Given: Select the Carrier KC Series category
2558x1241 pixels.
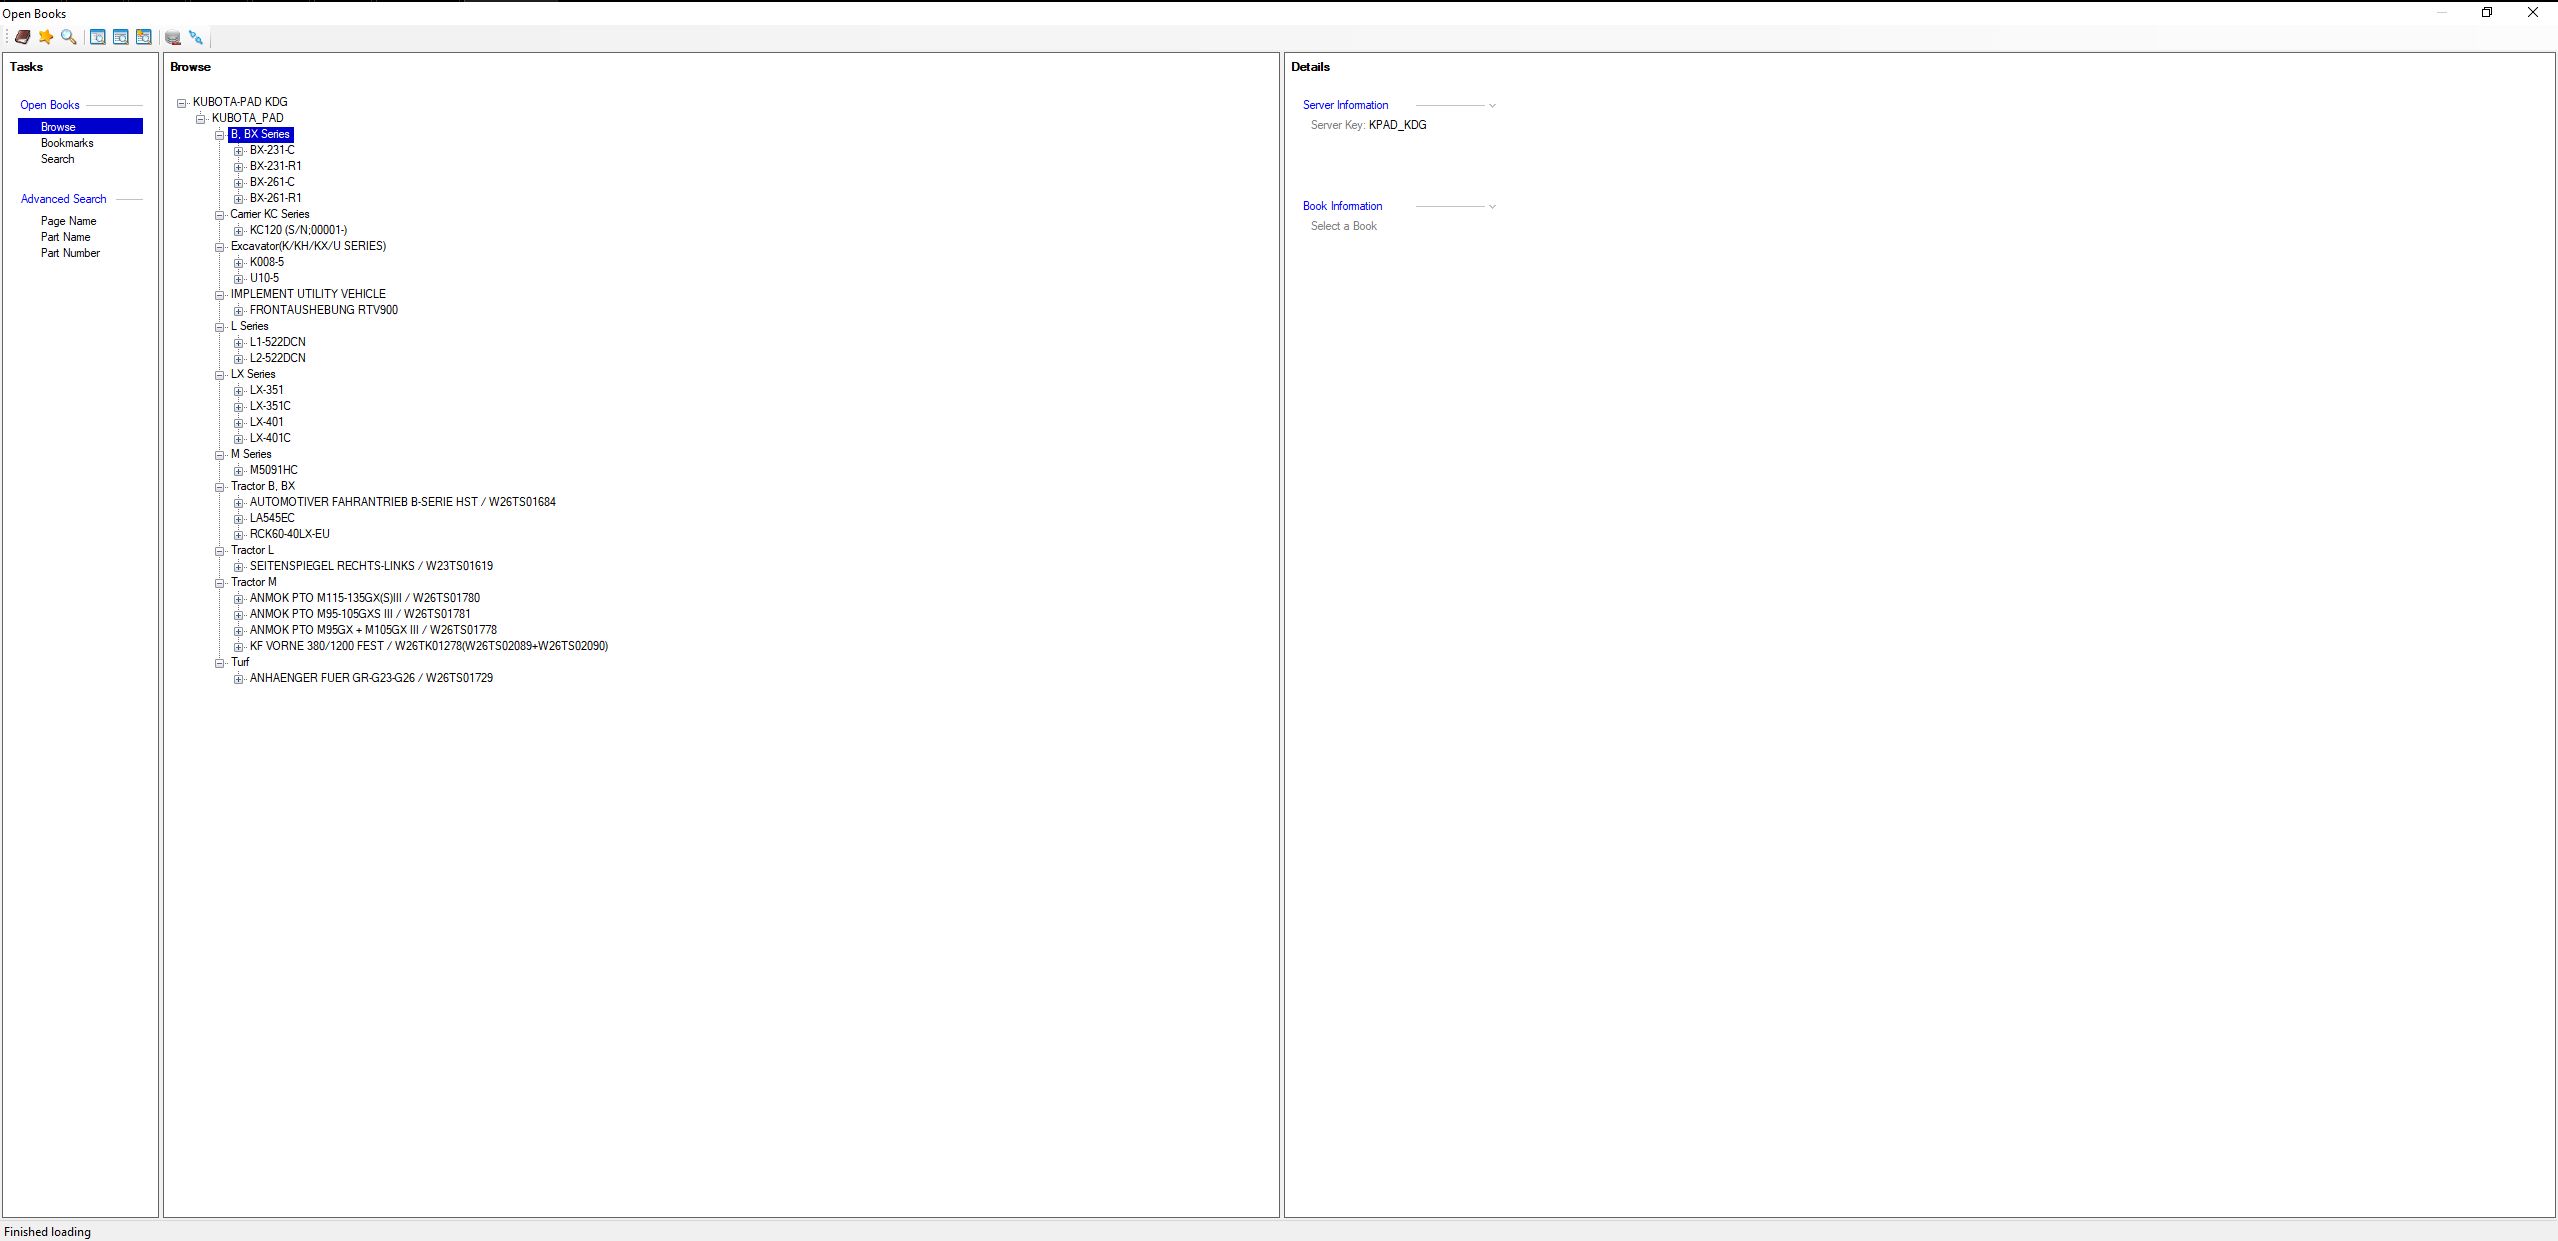Looking at the screenshot, I should pos(270,214).
